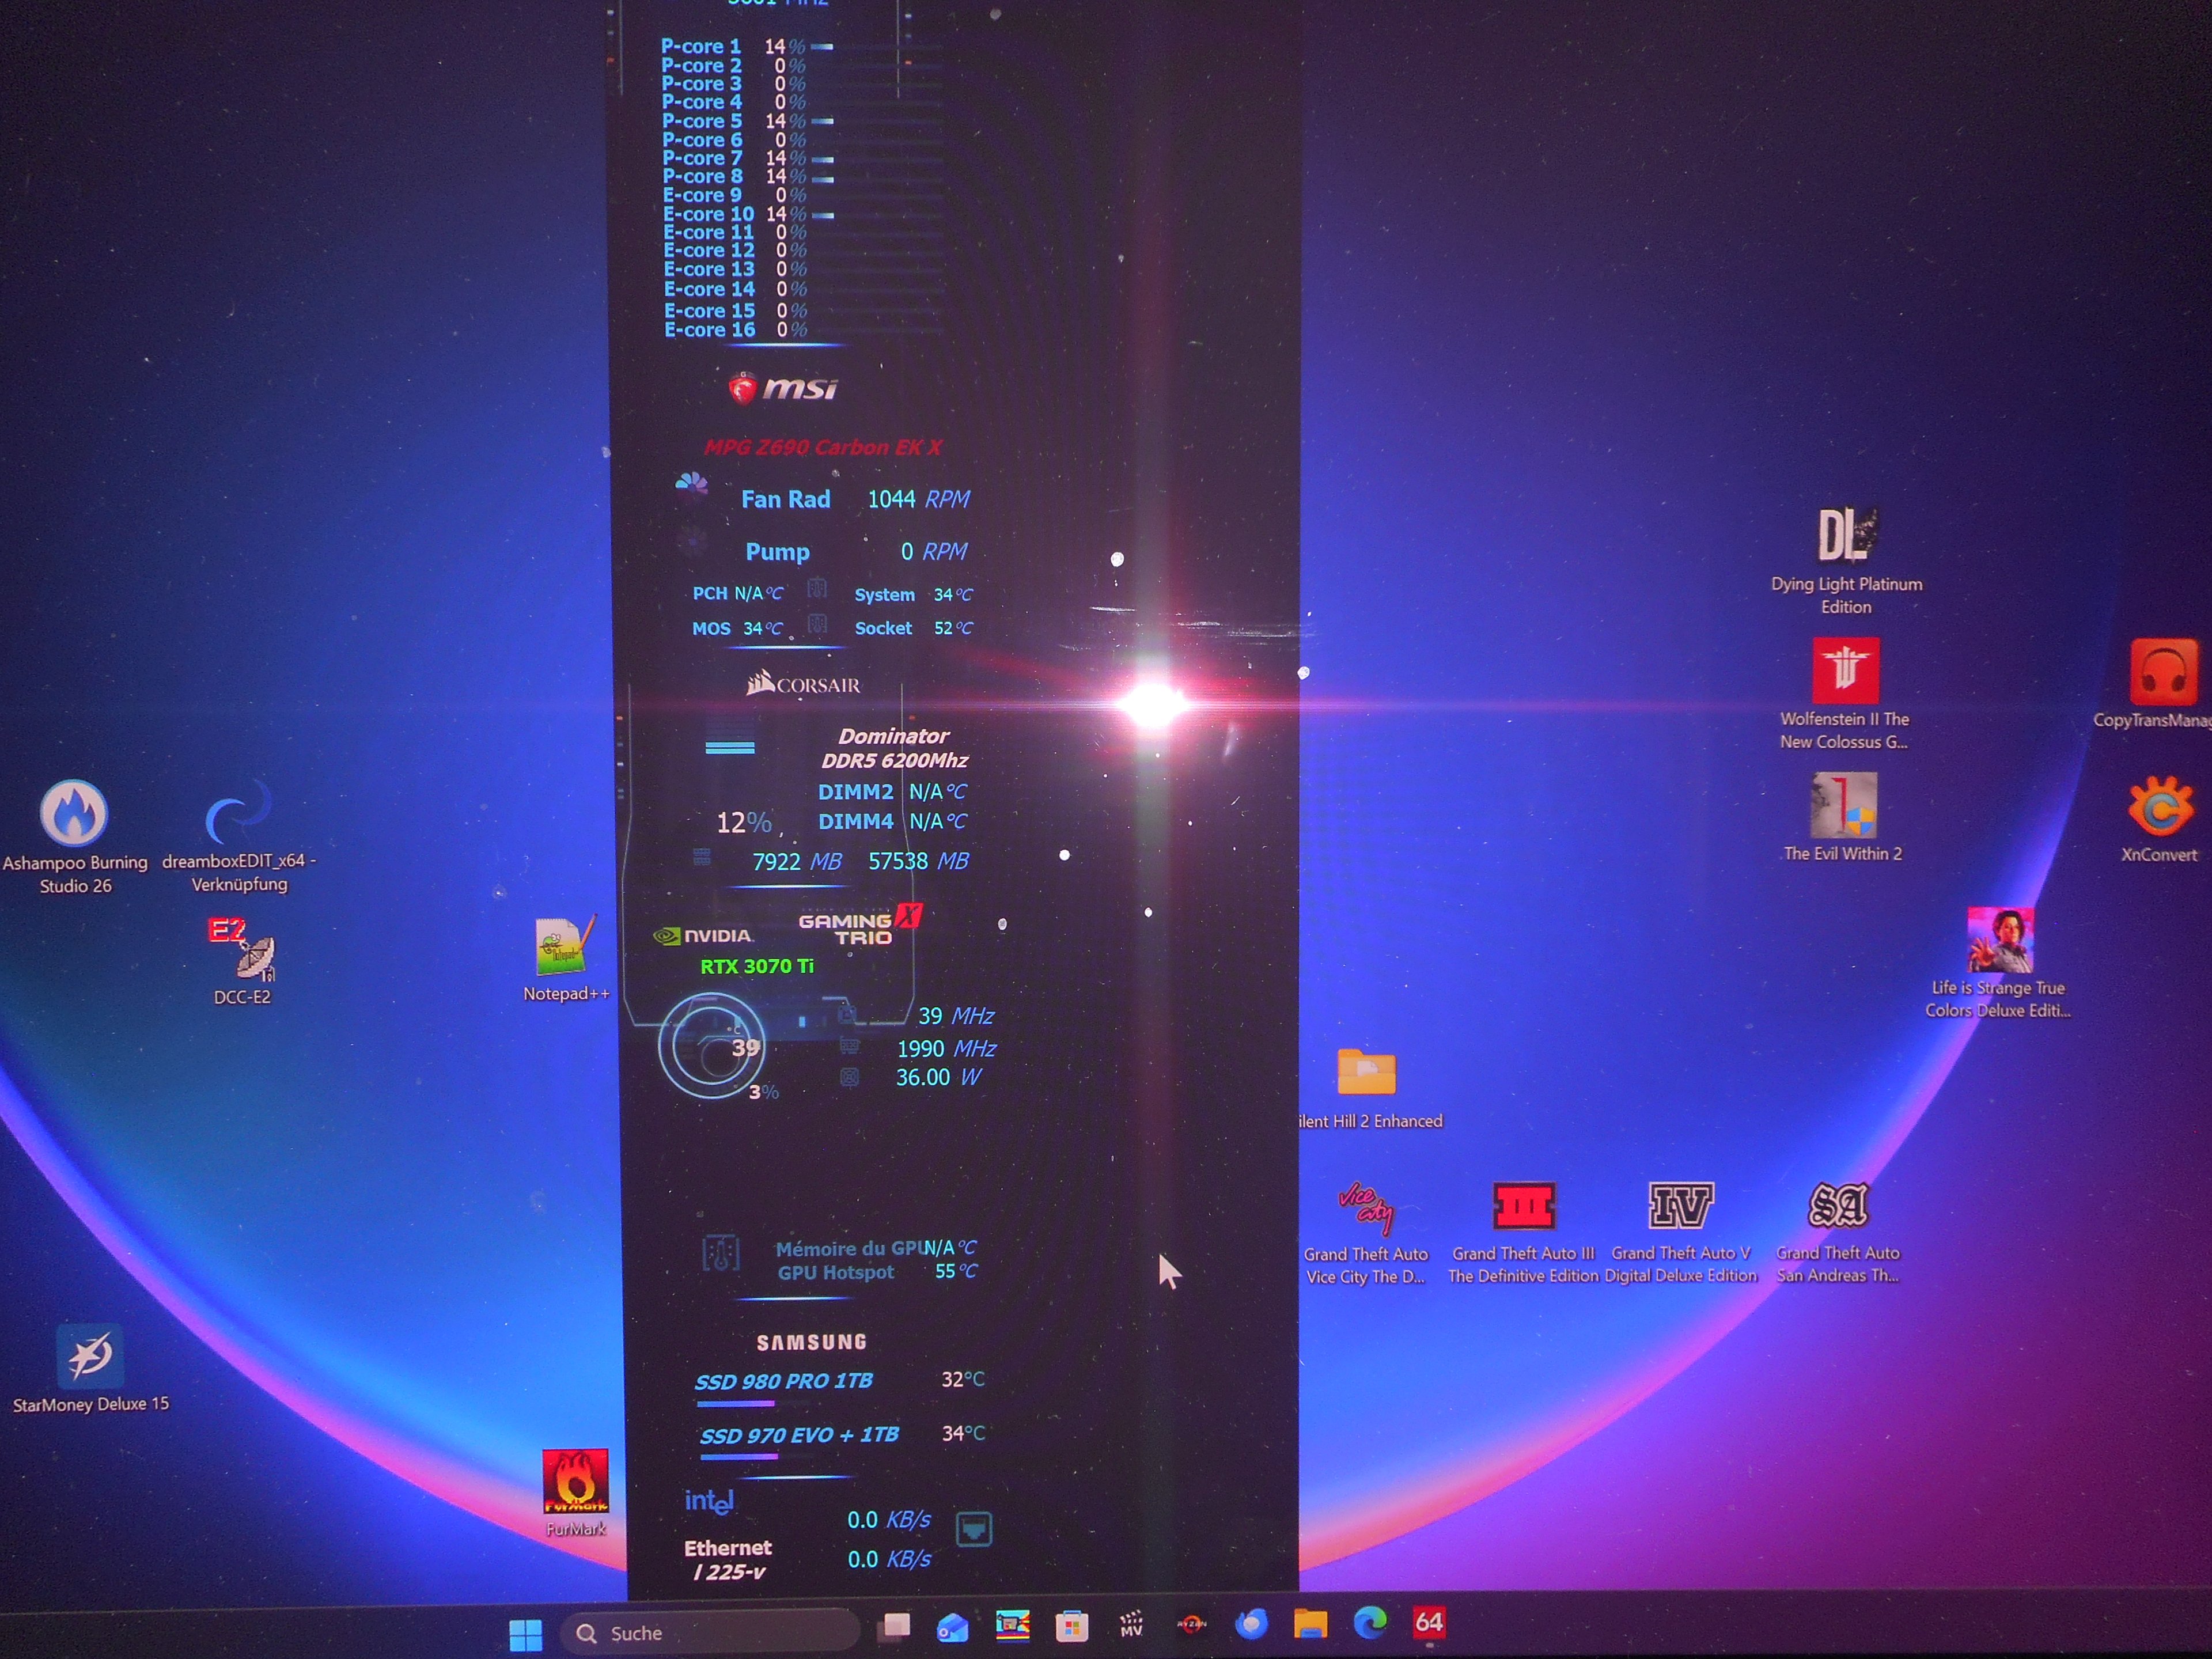This screenshot has height=1659, width=2212.
Task: Open FurMark desktop shortcut
Action: [575, 1483]
